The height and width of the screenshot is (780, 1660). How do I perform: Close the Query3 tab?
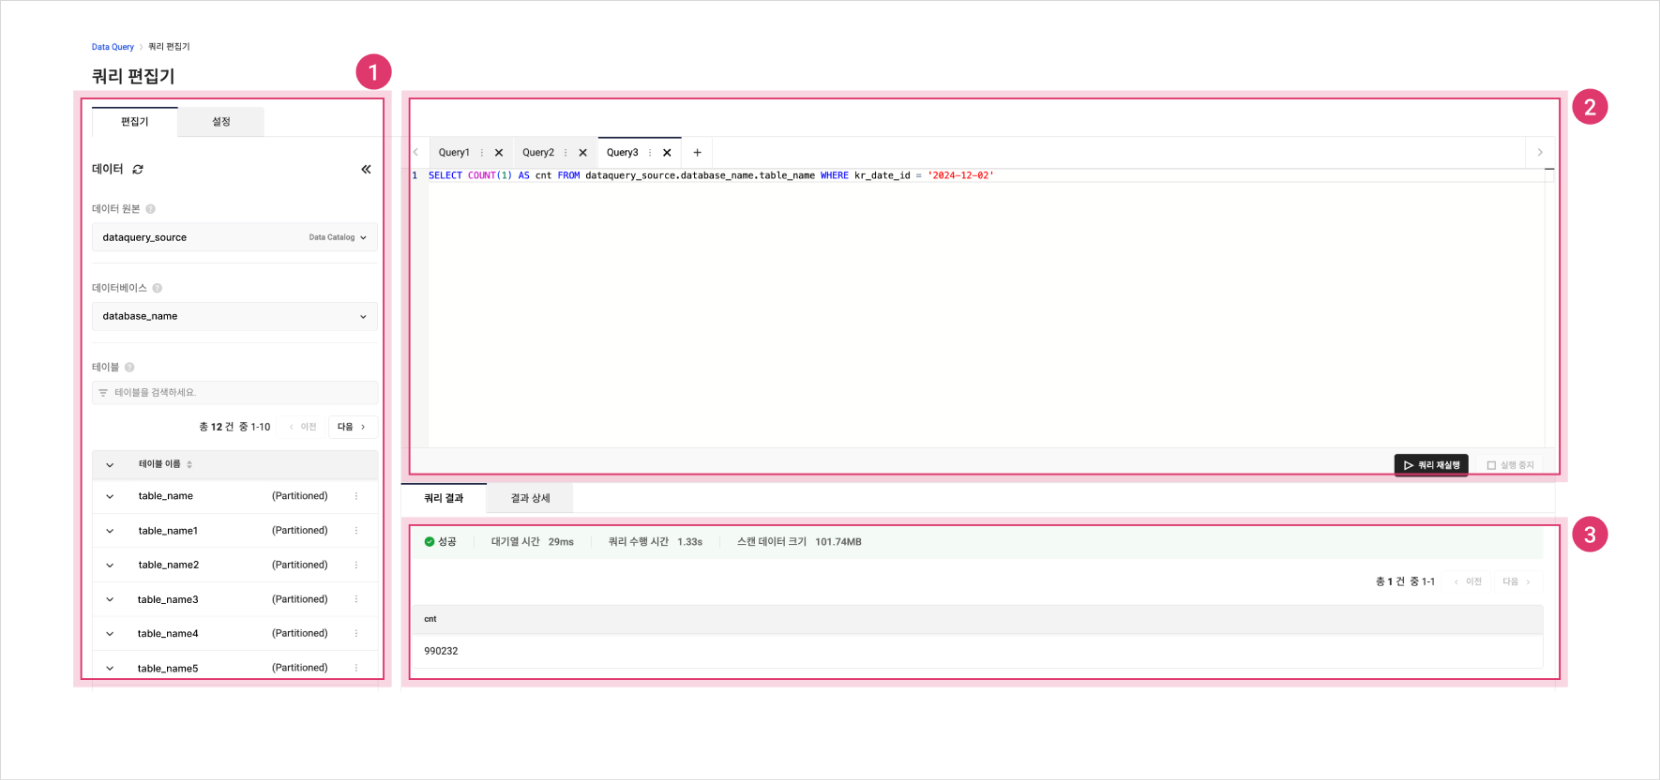pos(667,153)
